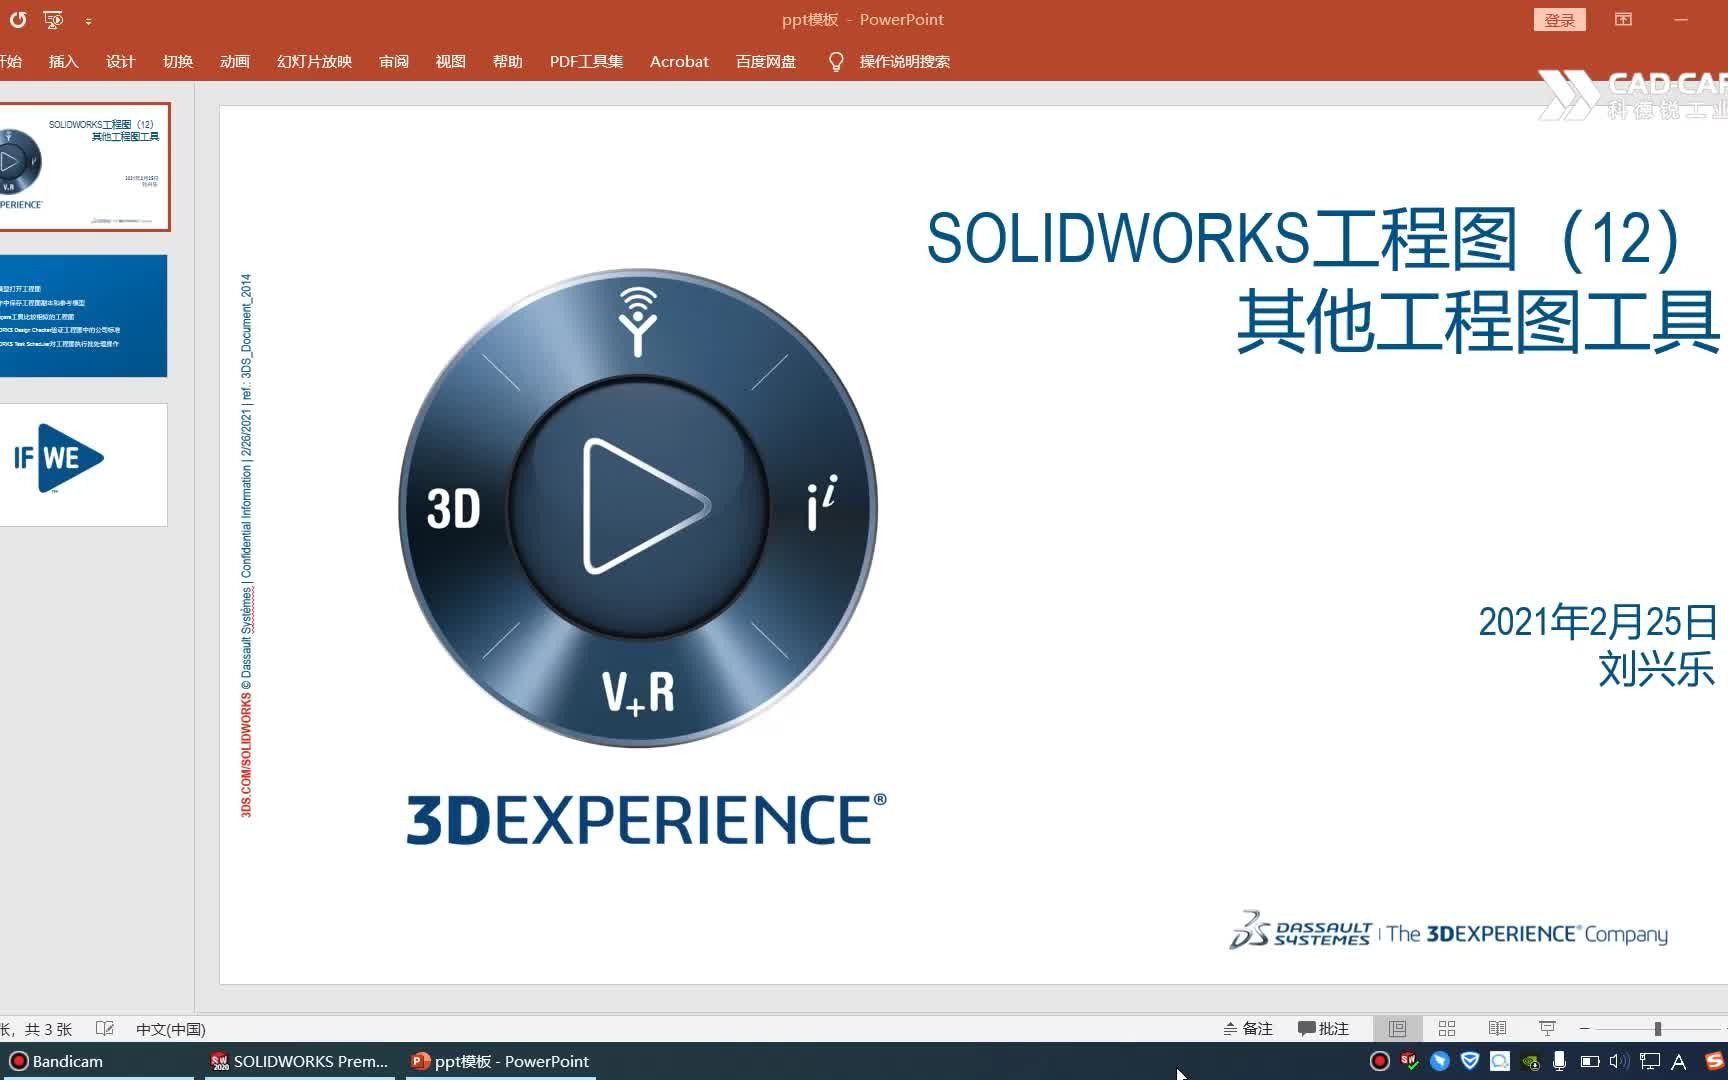Click the 登录 sign-in button
The height and width of the screenshot is (1080, 1728).
(1559, 19)
